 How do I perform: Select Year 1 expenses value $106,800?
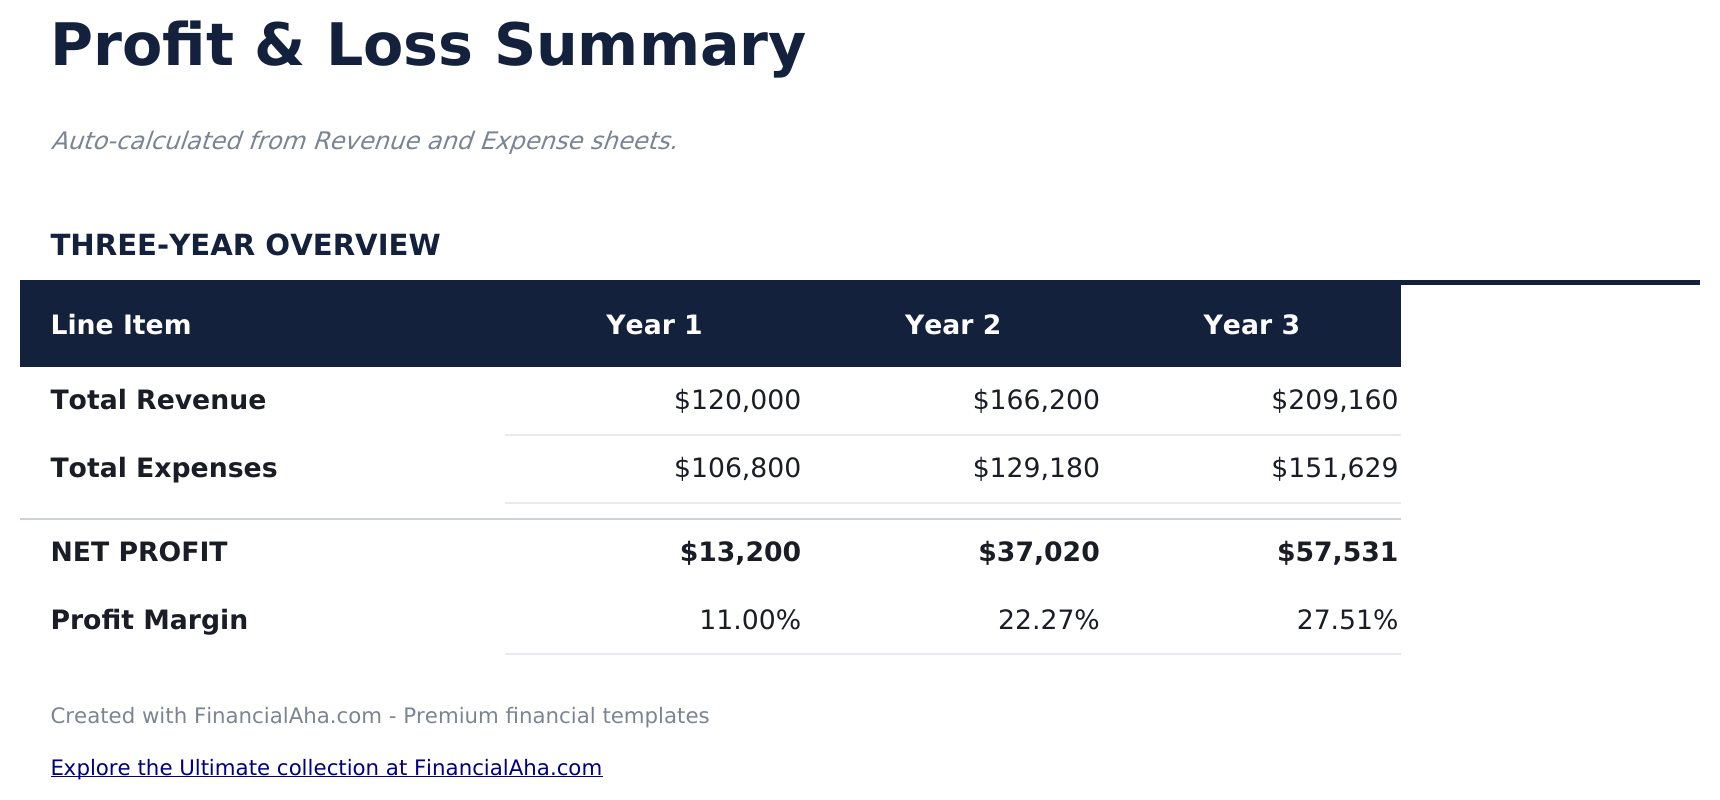(737, 468)
